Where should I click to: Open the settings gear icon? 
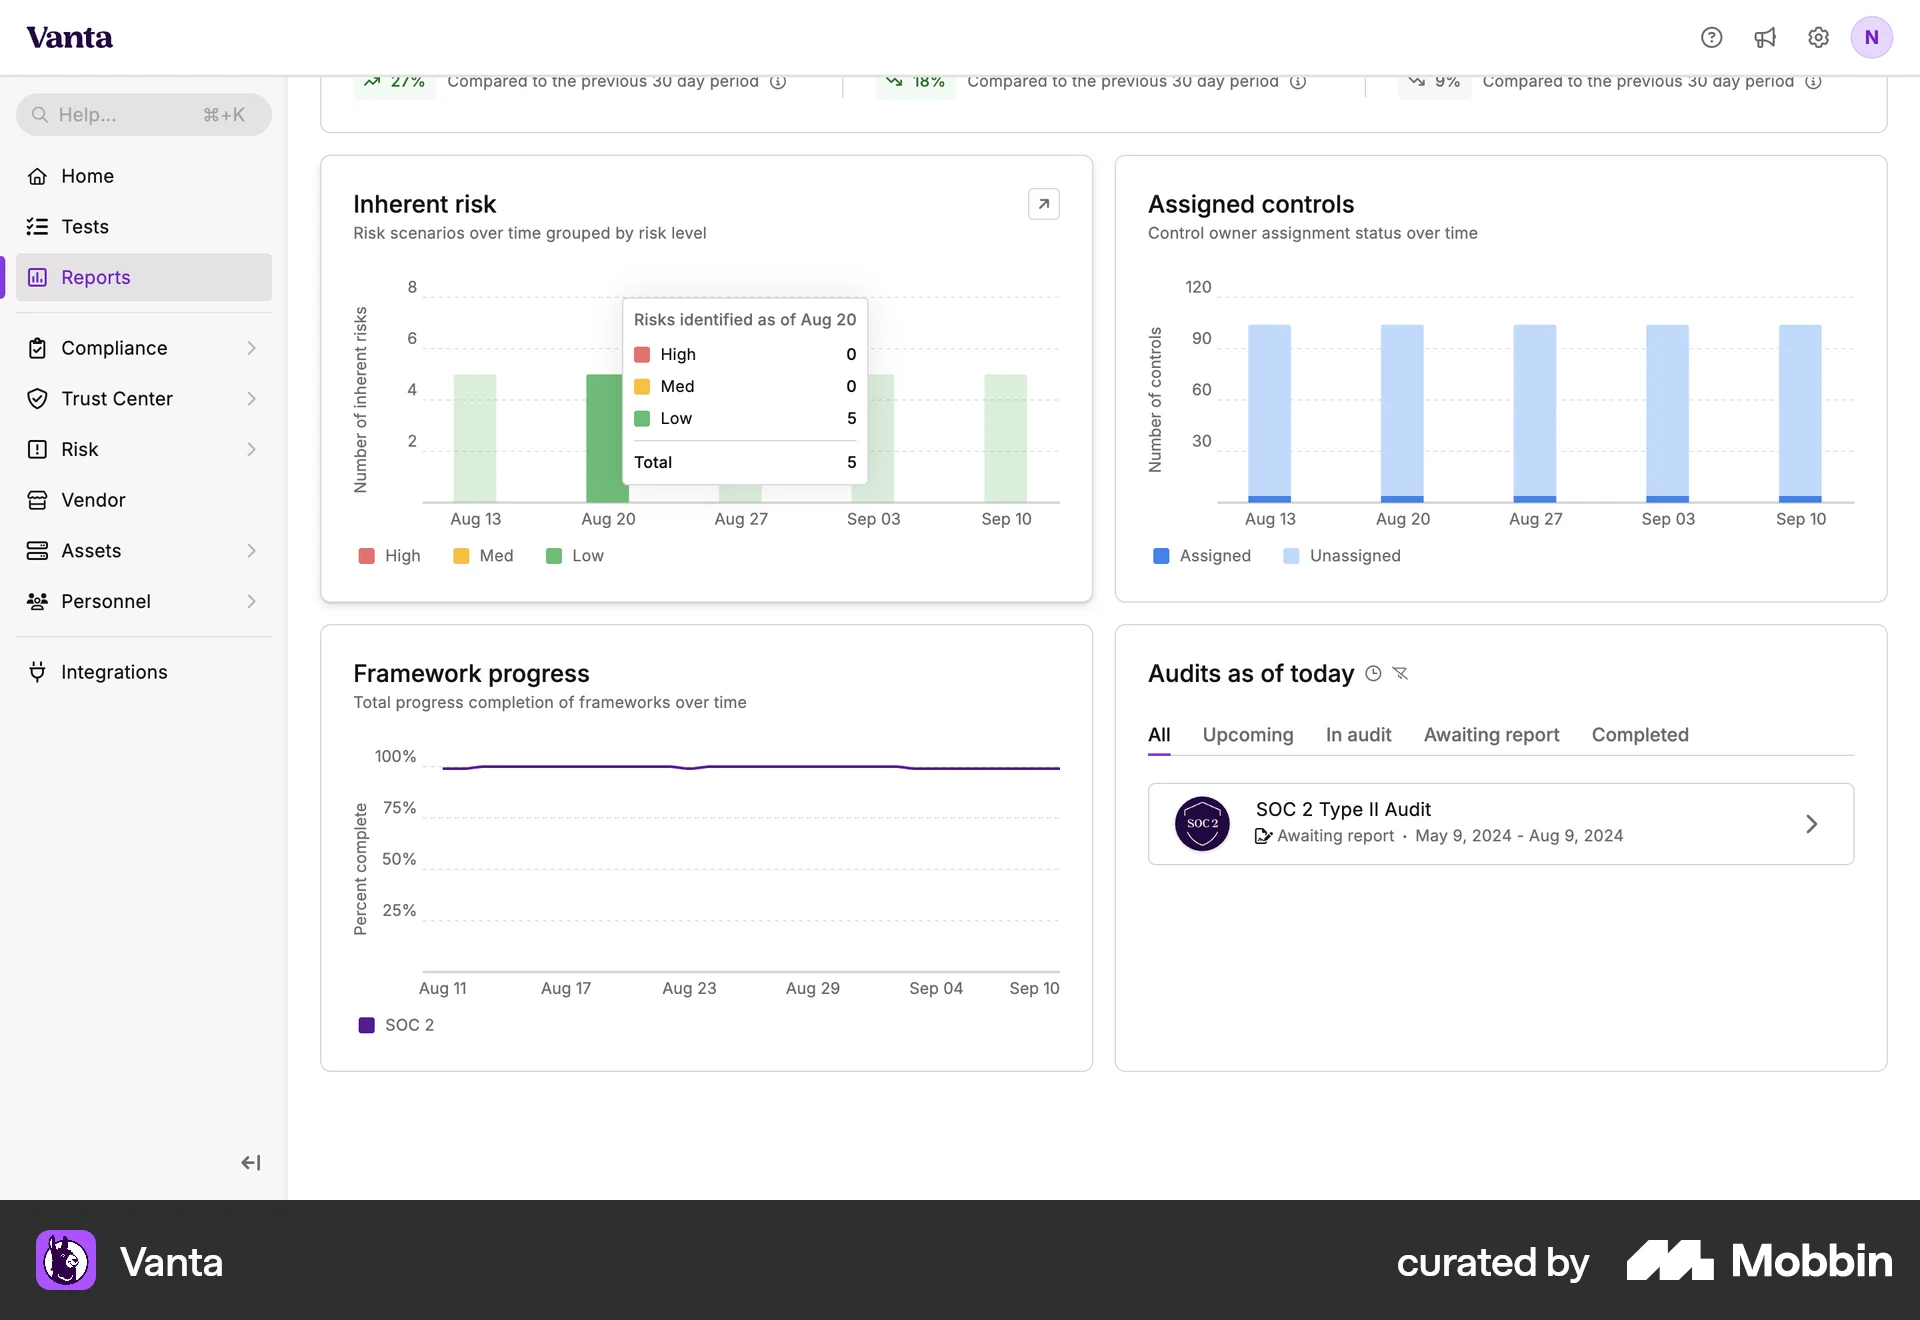click(1819, 37)
